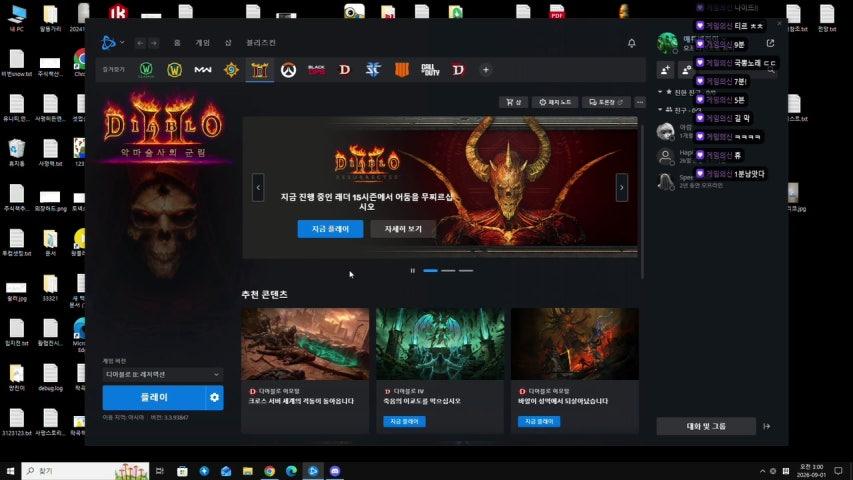The image size is (853, 480).
Task: Select StarCraft icon
Action: (x=373, y=70)
